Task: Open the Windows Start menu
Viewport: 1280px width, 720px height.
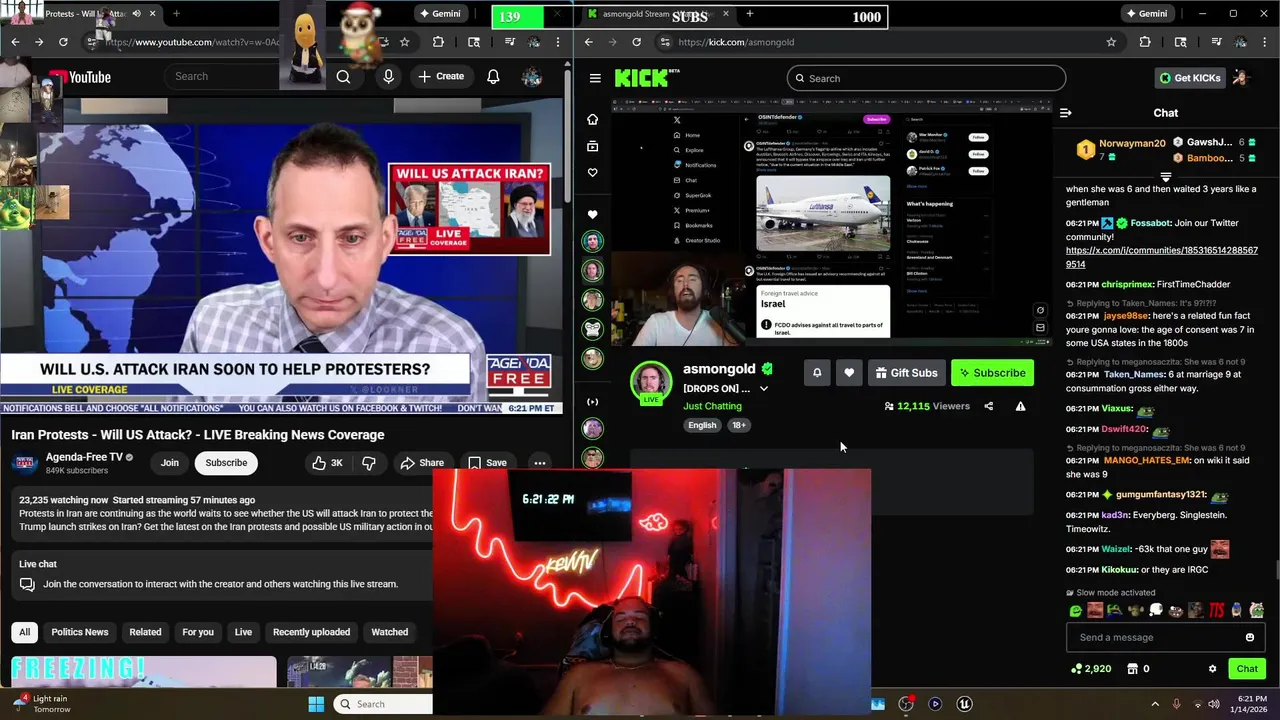Action: click(316, 704)
